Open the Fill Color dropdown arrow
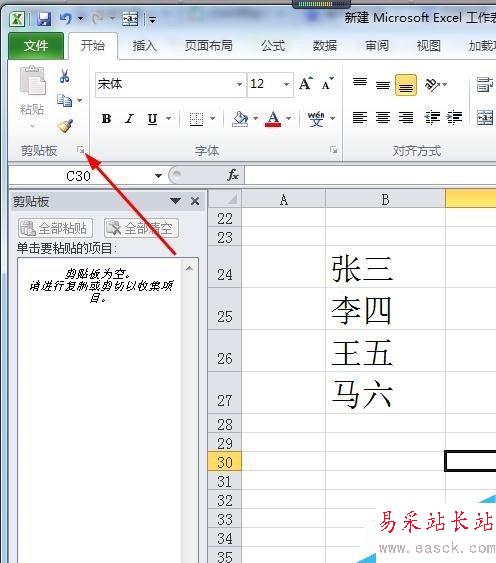 [255, 118]
